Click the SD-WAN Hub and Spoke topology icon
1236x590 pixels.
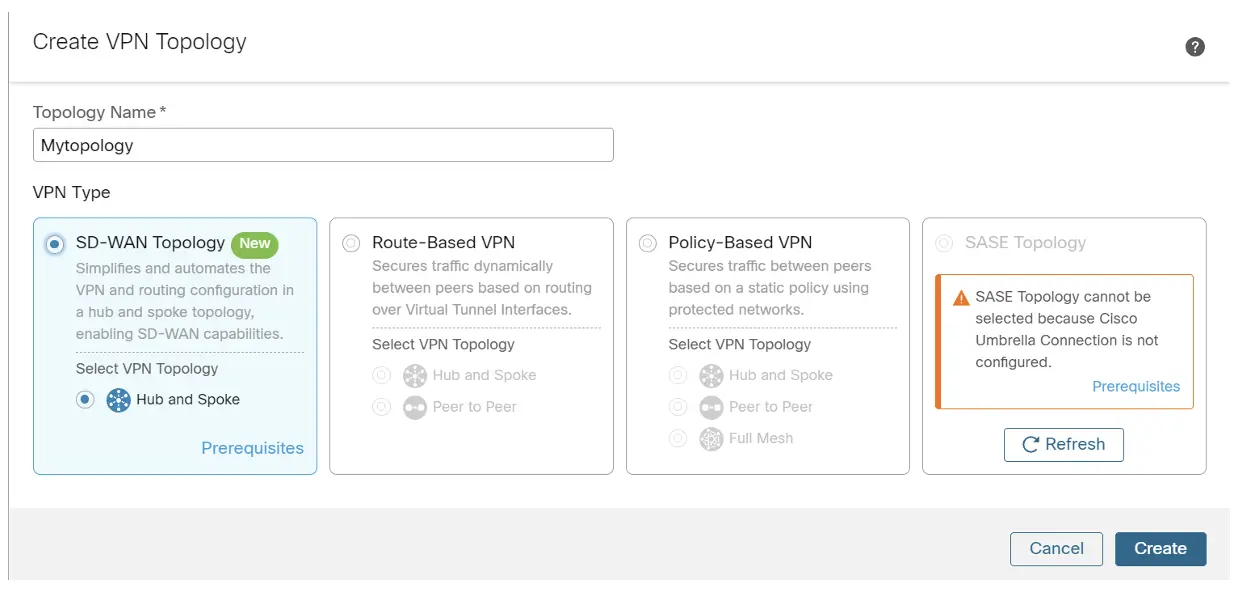(118, 400)
